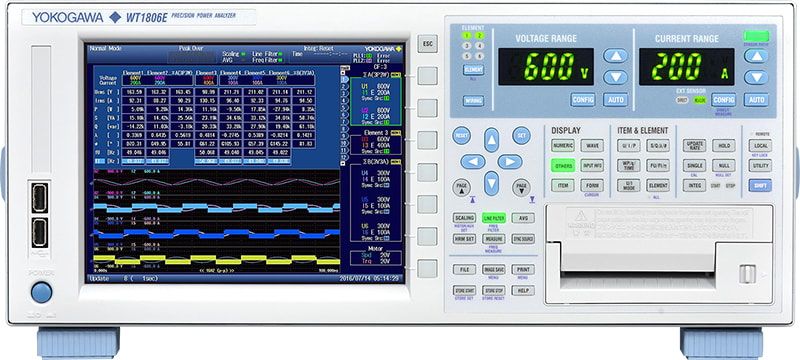The width and height of the screenshot is (800, 360).
Task: Trigger a SINGLE measurement
Action: 694,166
